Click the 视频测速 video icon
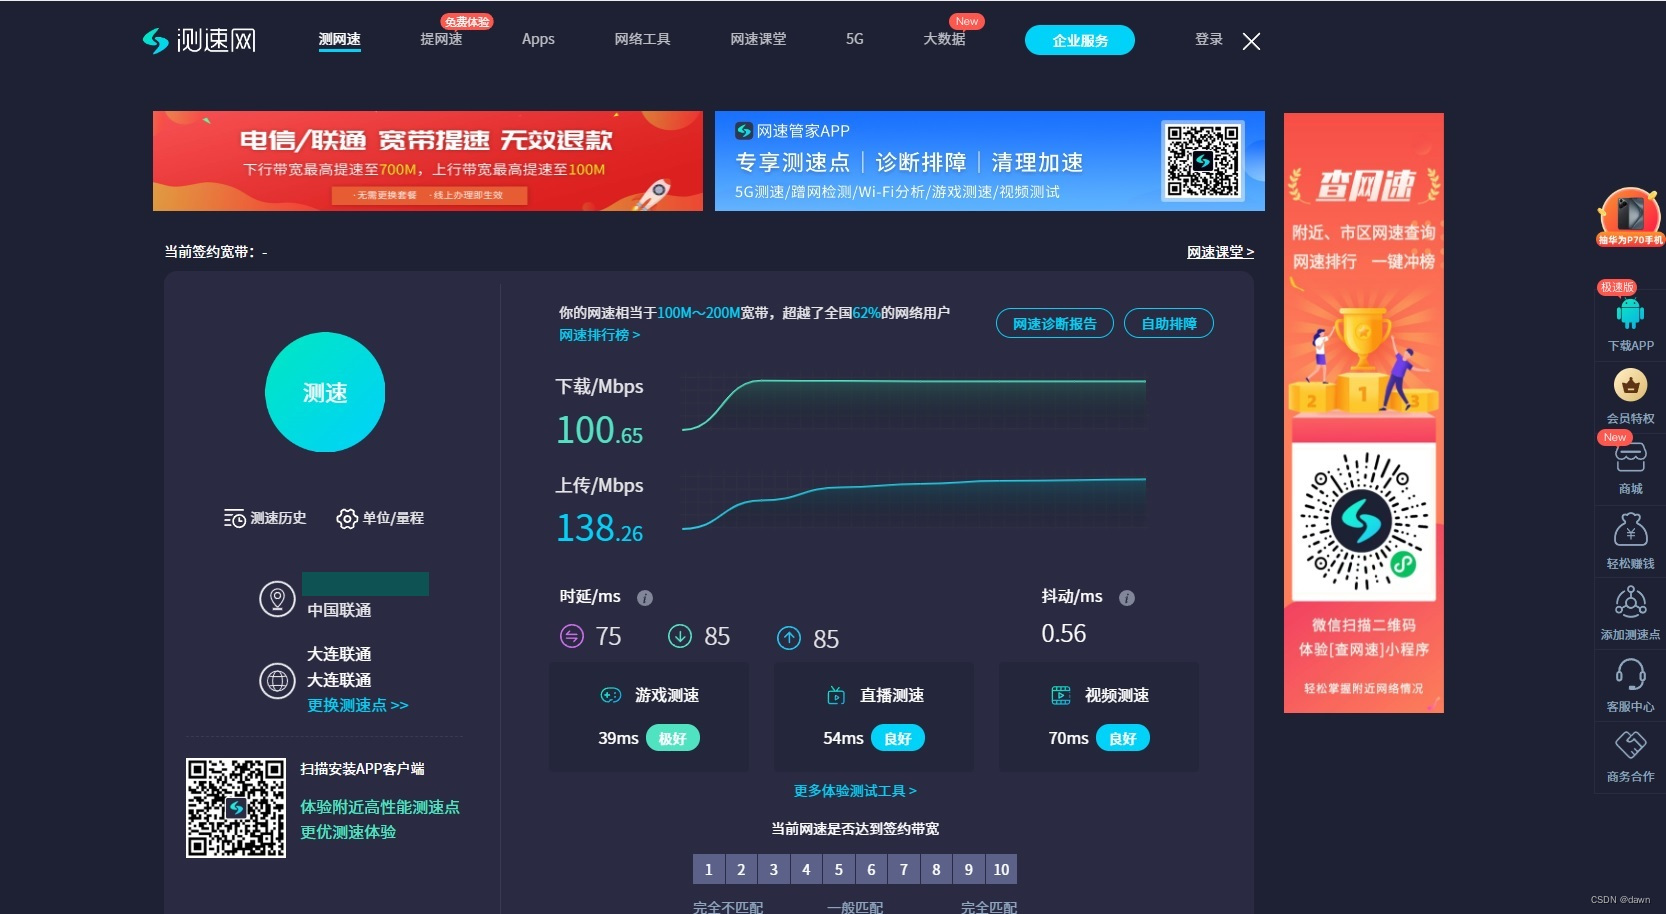 click(1061, 695)
